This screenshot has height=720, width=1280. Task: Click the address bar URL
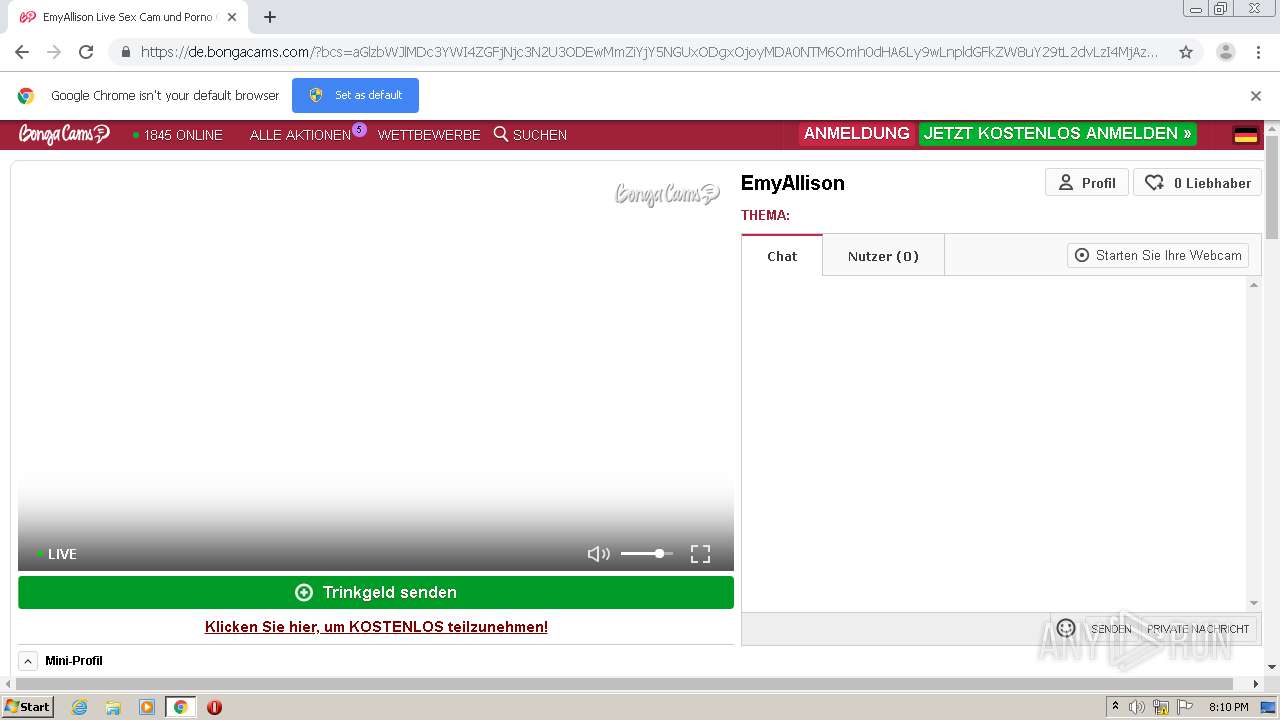tap(648, 52)
